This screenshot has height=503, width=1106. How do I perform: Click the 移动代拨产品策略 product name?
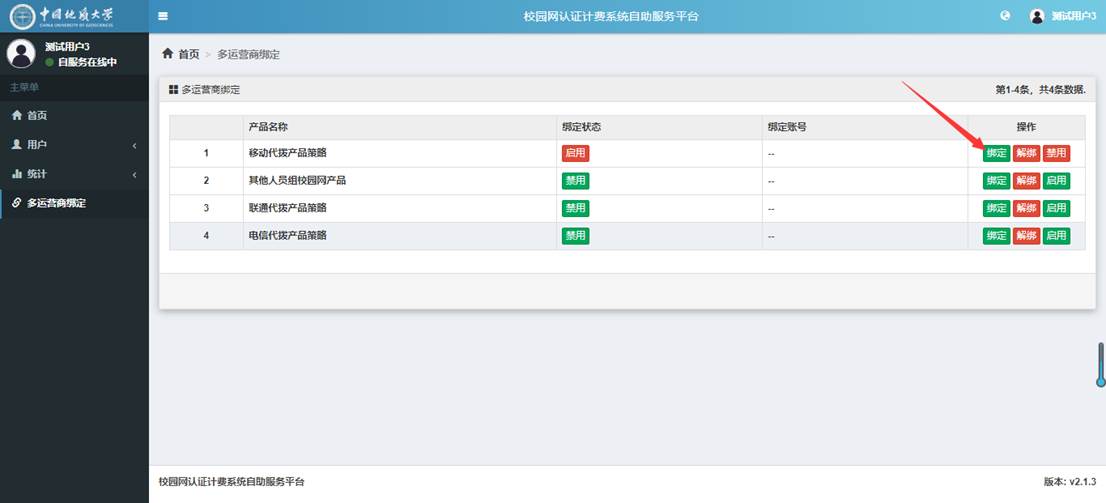[288, 152]
